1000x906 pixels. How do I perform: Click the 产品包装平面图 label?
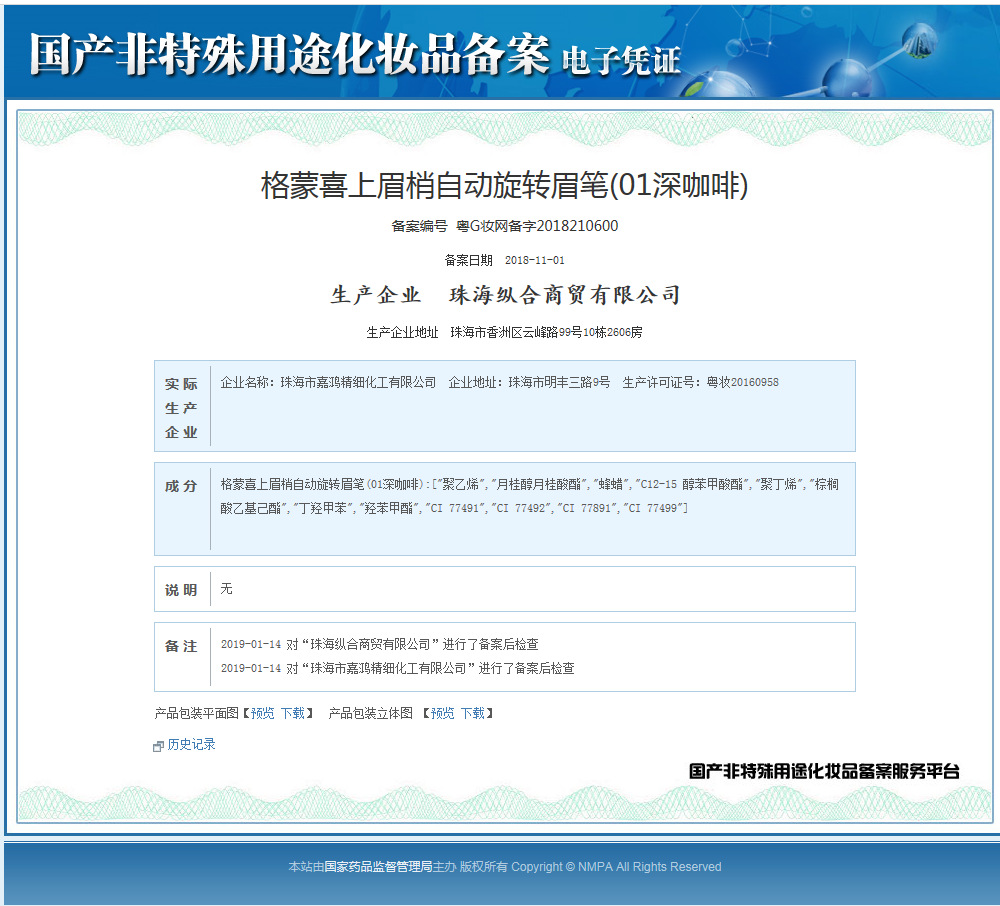coord(196,713)
